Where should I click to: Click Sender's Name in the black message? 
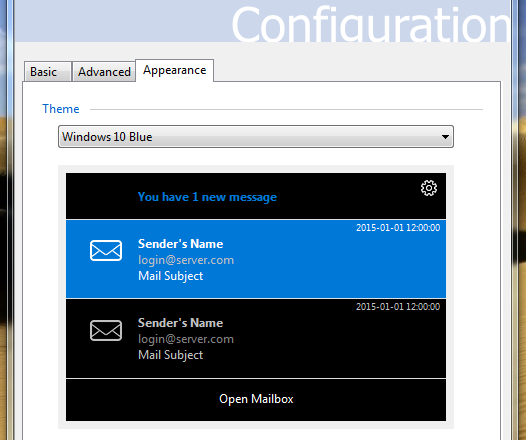pos(180,323)
